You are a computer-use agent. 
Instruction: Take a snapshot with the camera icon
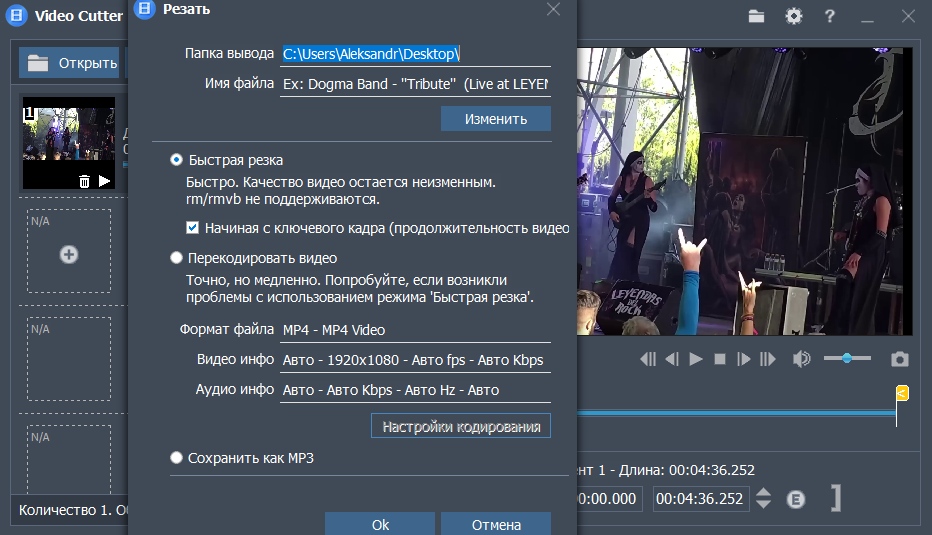coord(900,359)
